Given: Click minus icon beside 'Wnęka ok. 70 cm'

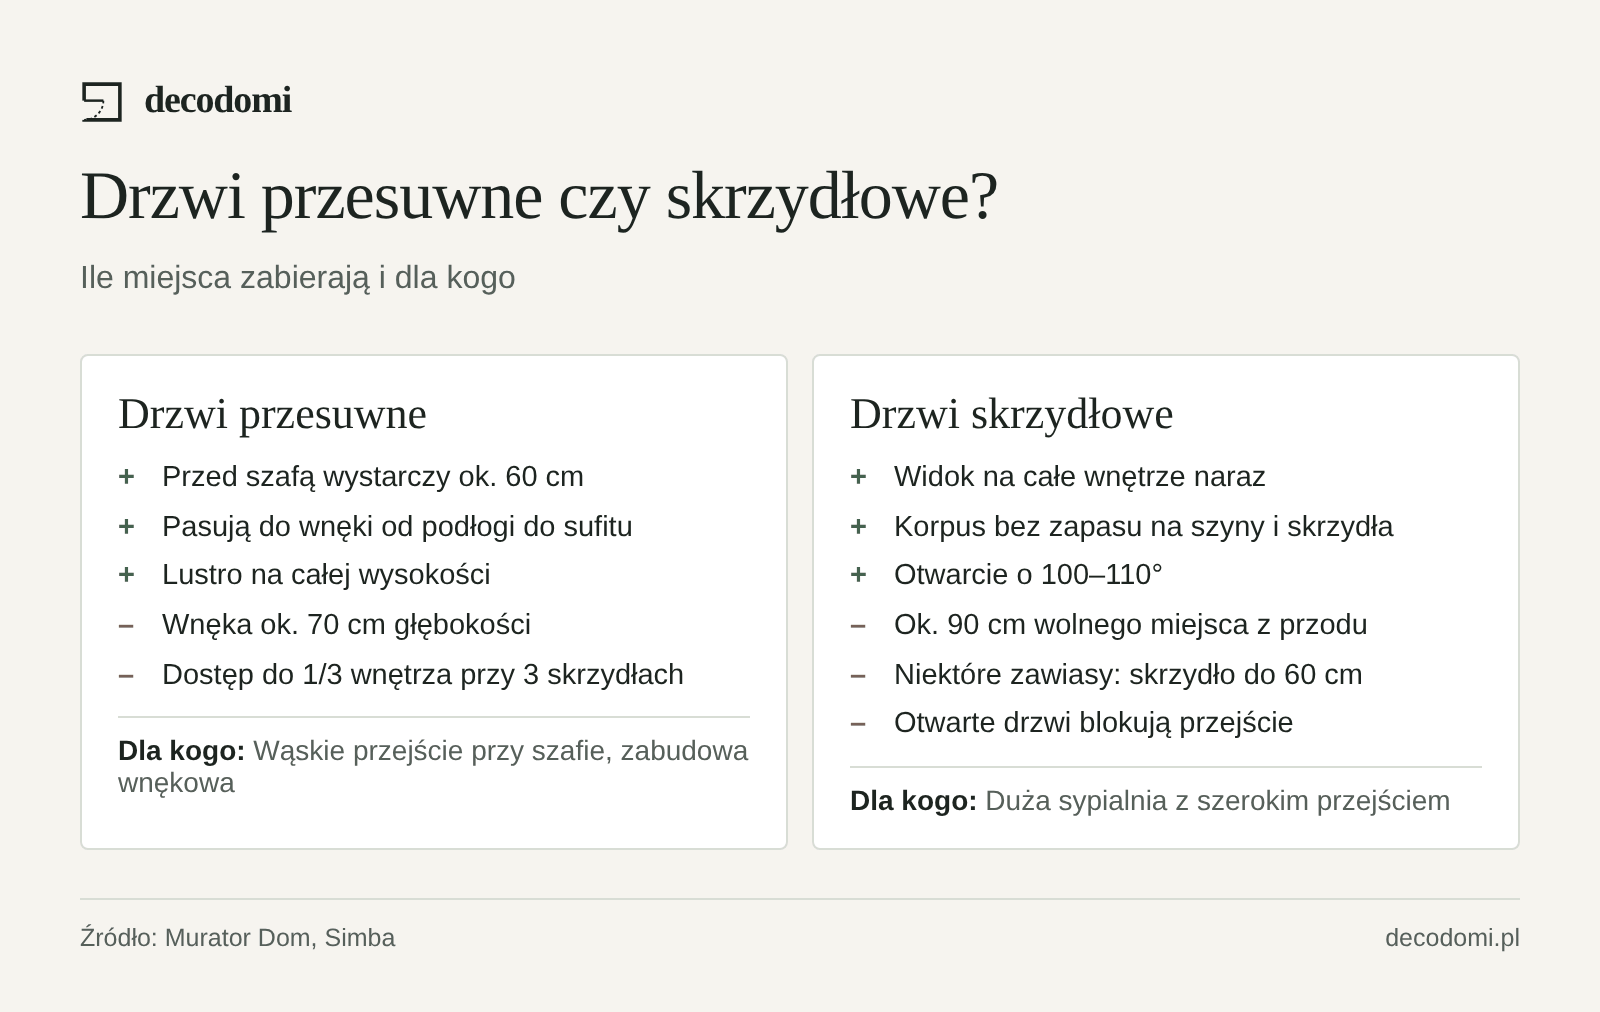Looking at the screenshot, I should click(126, 625).
